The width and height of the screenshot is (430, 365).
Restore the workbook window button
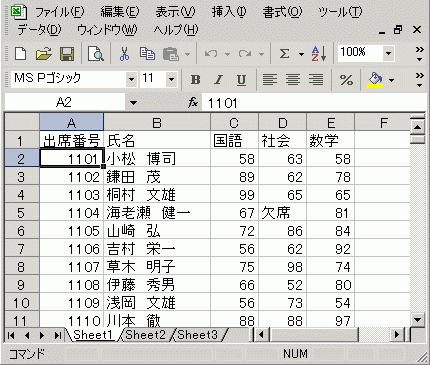click(x=398, y=30)
